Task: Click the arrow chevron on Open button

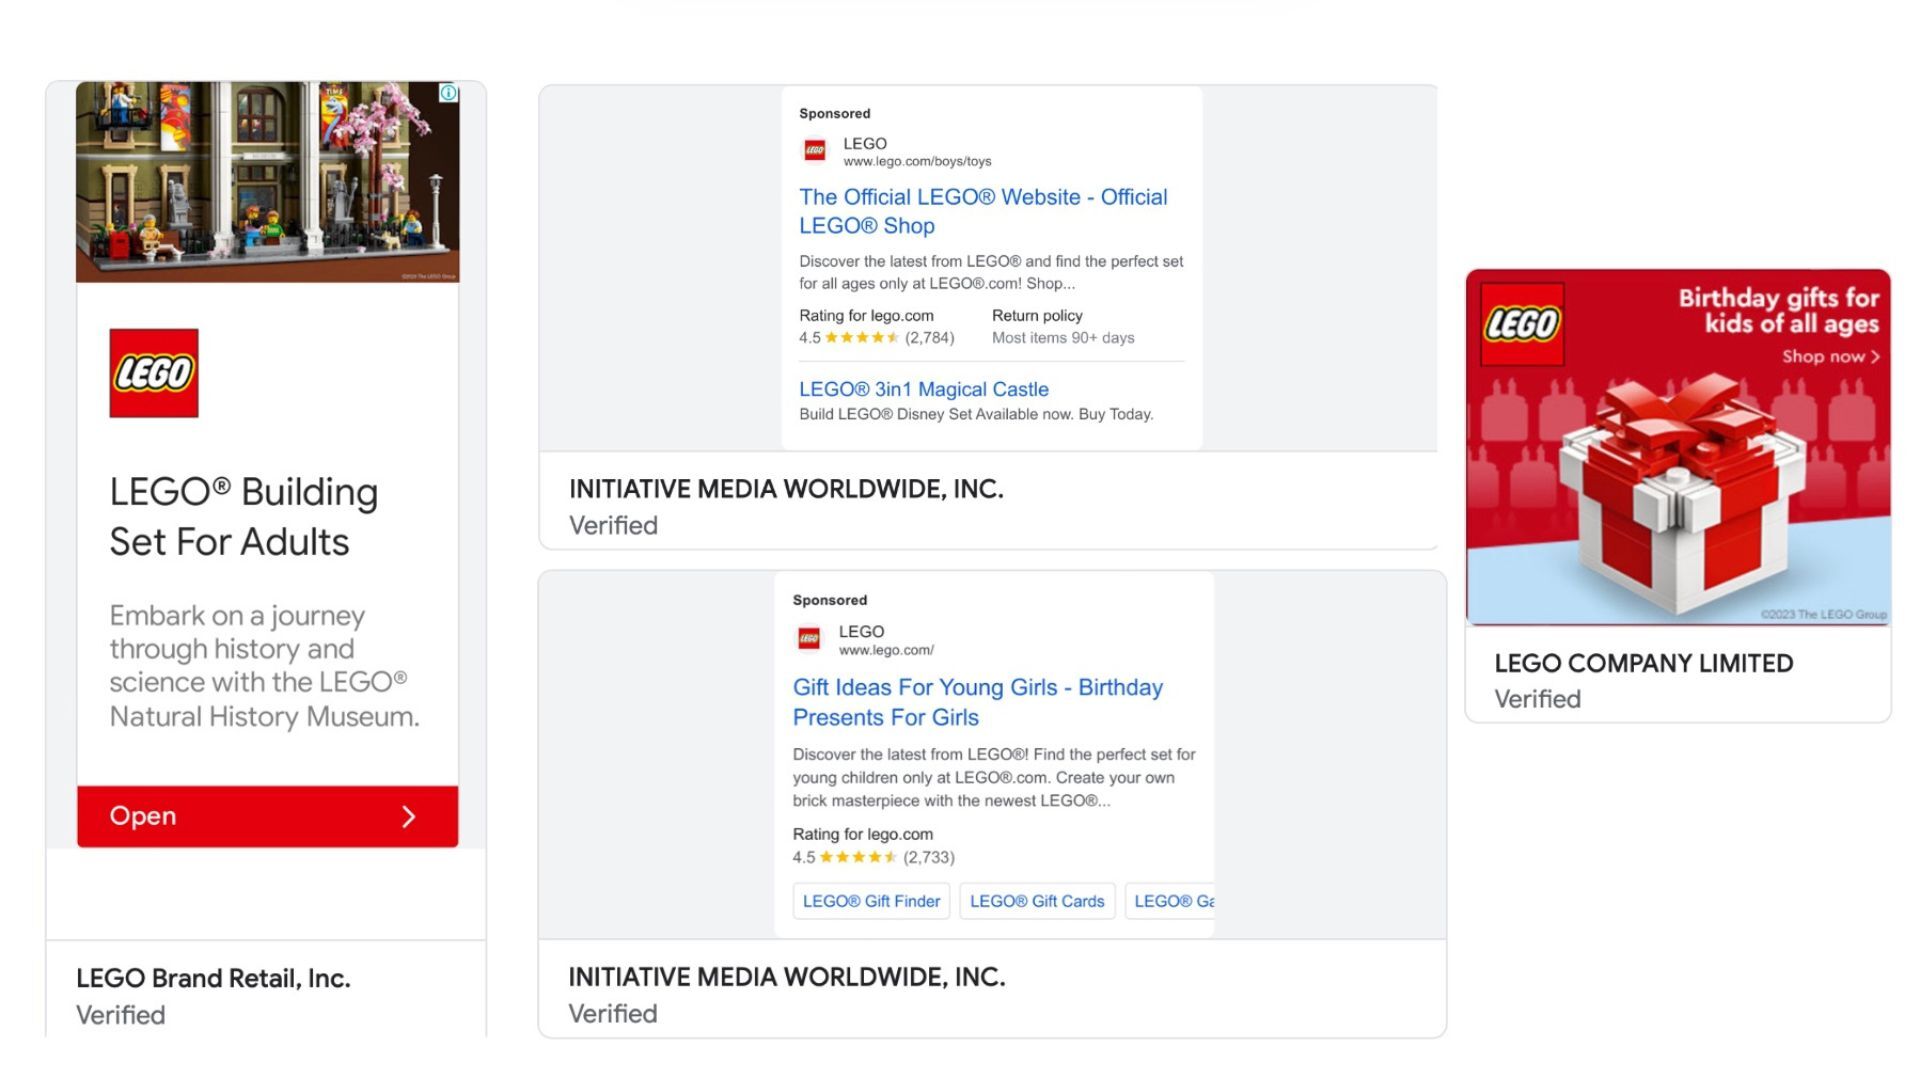Action: tap(408, 817)
